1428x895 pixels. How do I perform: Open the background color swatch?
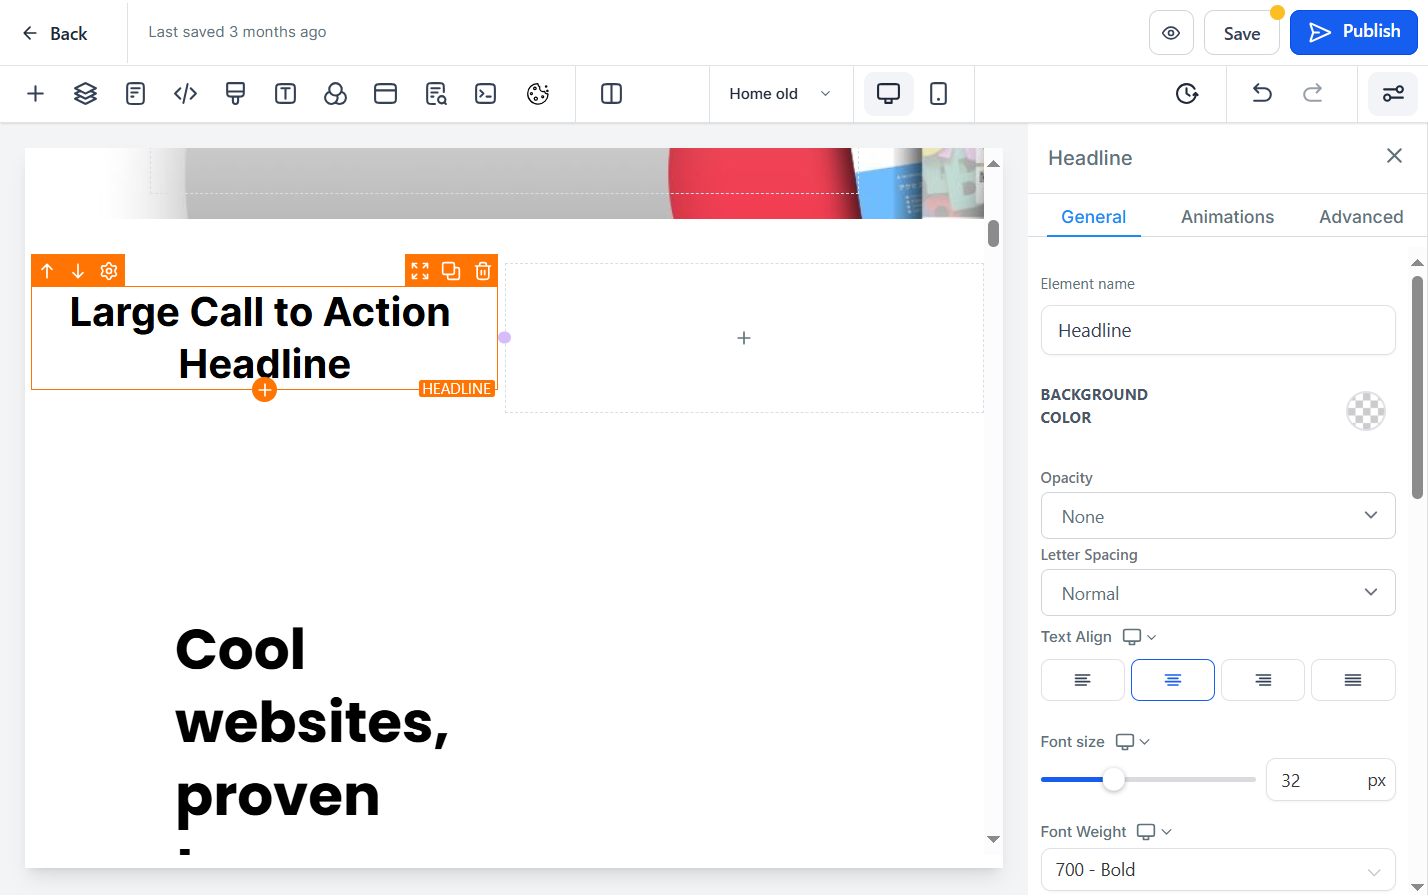point(1366,411)
